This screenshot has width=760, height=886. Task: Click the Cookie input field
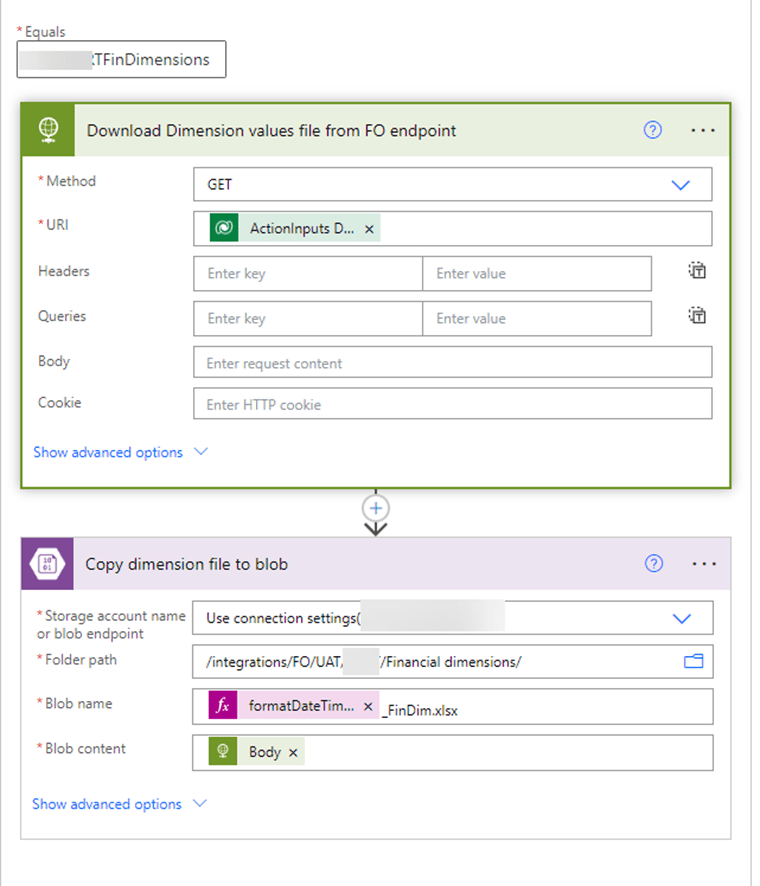click(x=452, y=404)
